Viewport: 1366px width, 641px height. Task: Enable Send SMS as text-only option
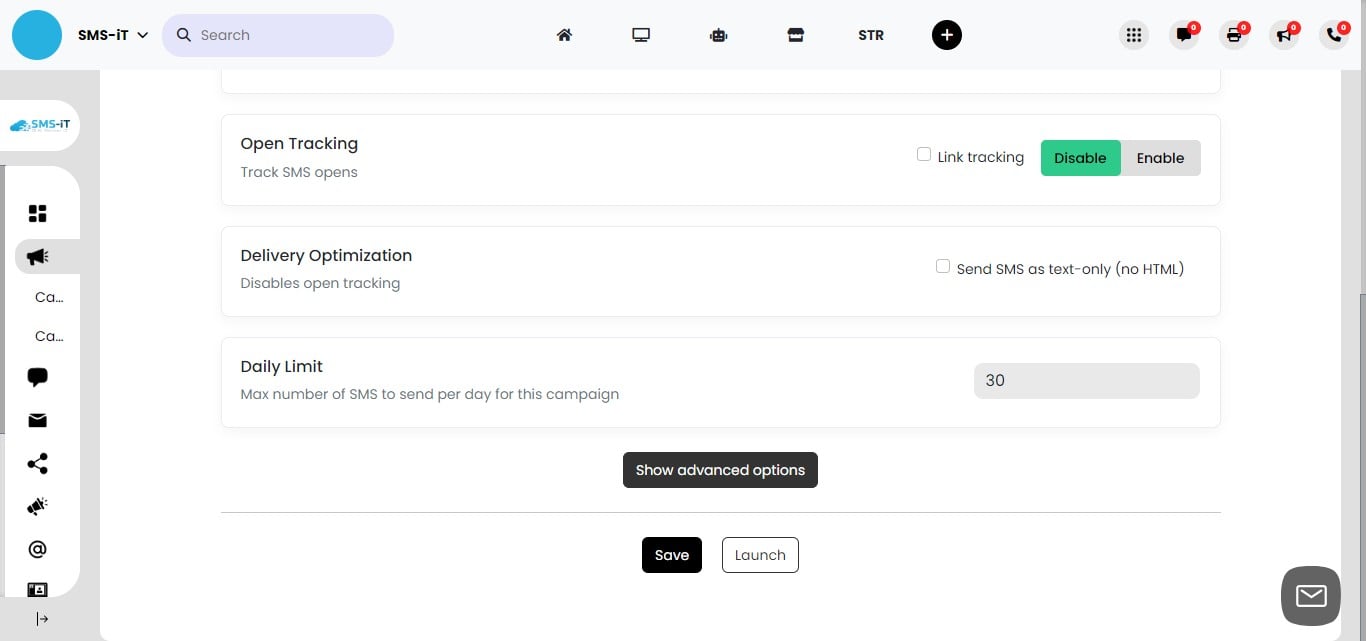coord(942,265)
